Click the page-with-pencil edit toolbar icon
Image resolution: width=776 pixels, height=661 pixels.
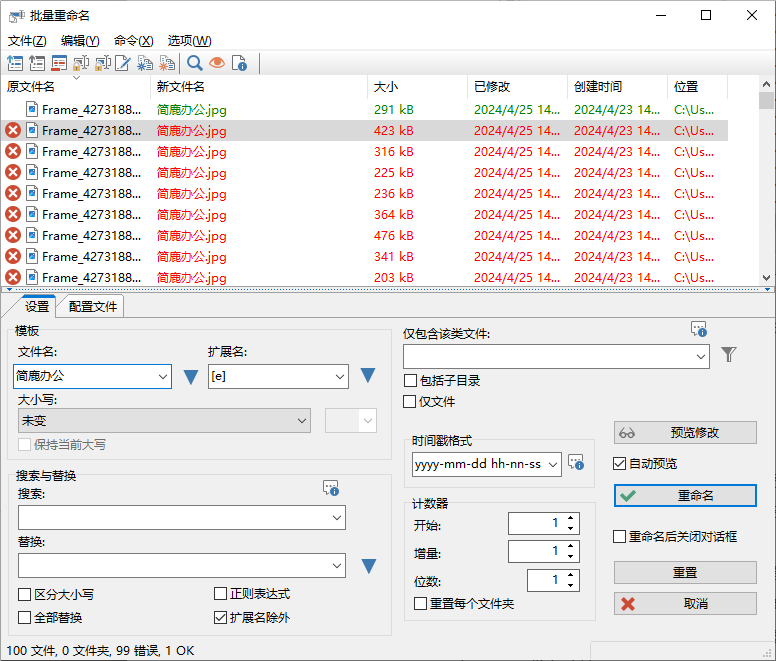(x=123, y=63)
